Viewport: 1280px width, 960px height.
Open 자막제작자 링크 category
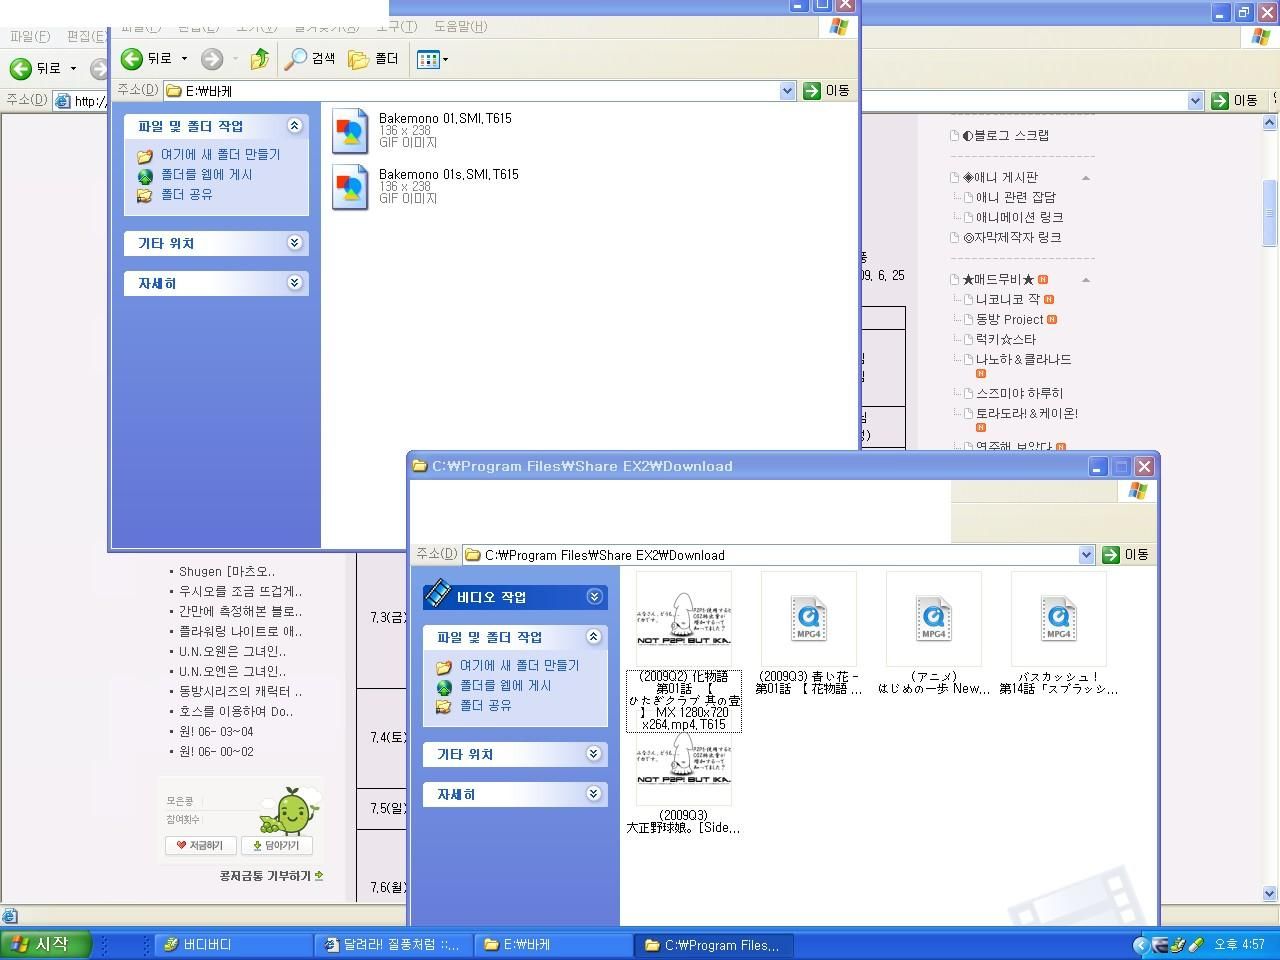click(1011, 238)
